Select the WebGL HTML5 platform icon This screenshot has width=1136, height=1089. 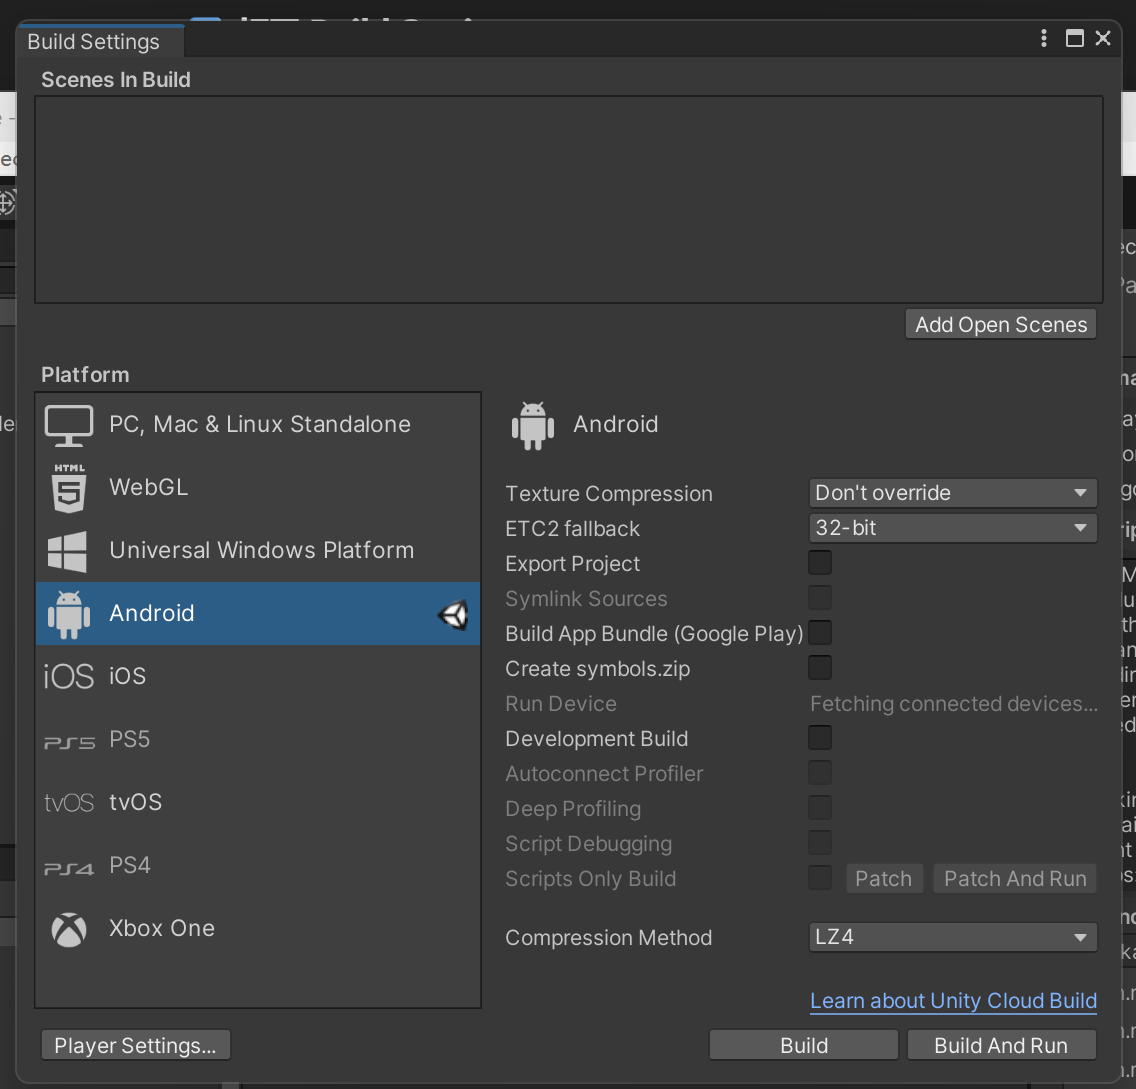[x=69, y=488]
